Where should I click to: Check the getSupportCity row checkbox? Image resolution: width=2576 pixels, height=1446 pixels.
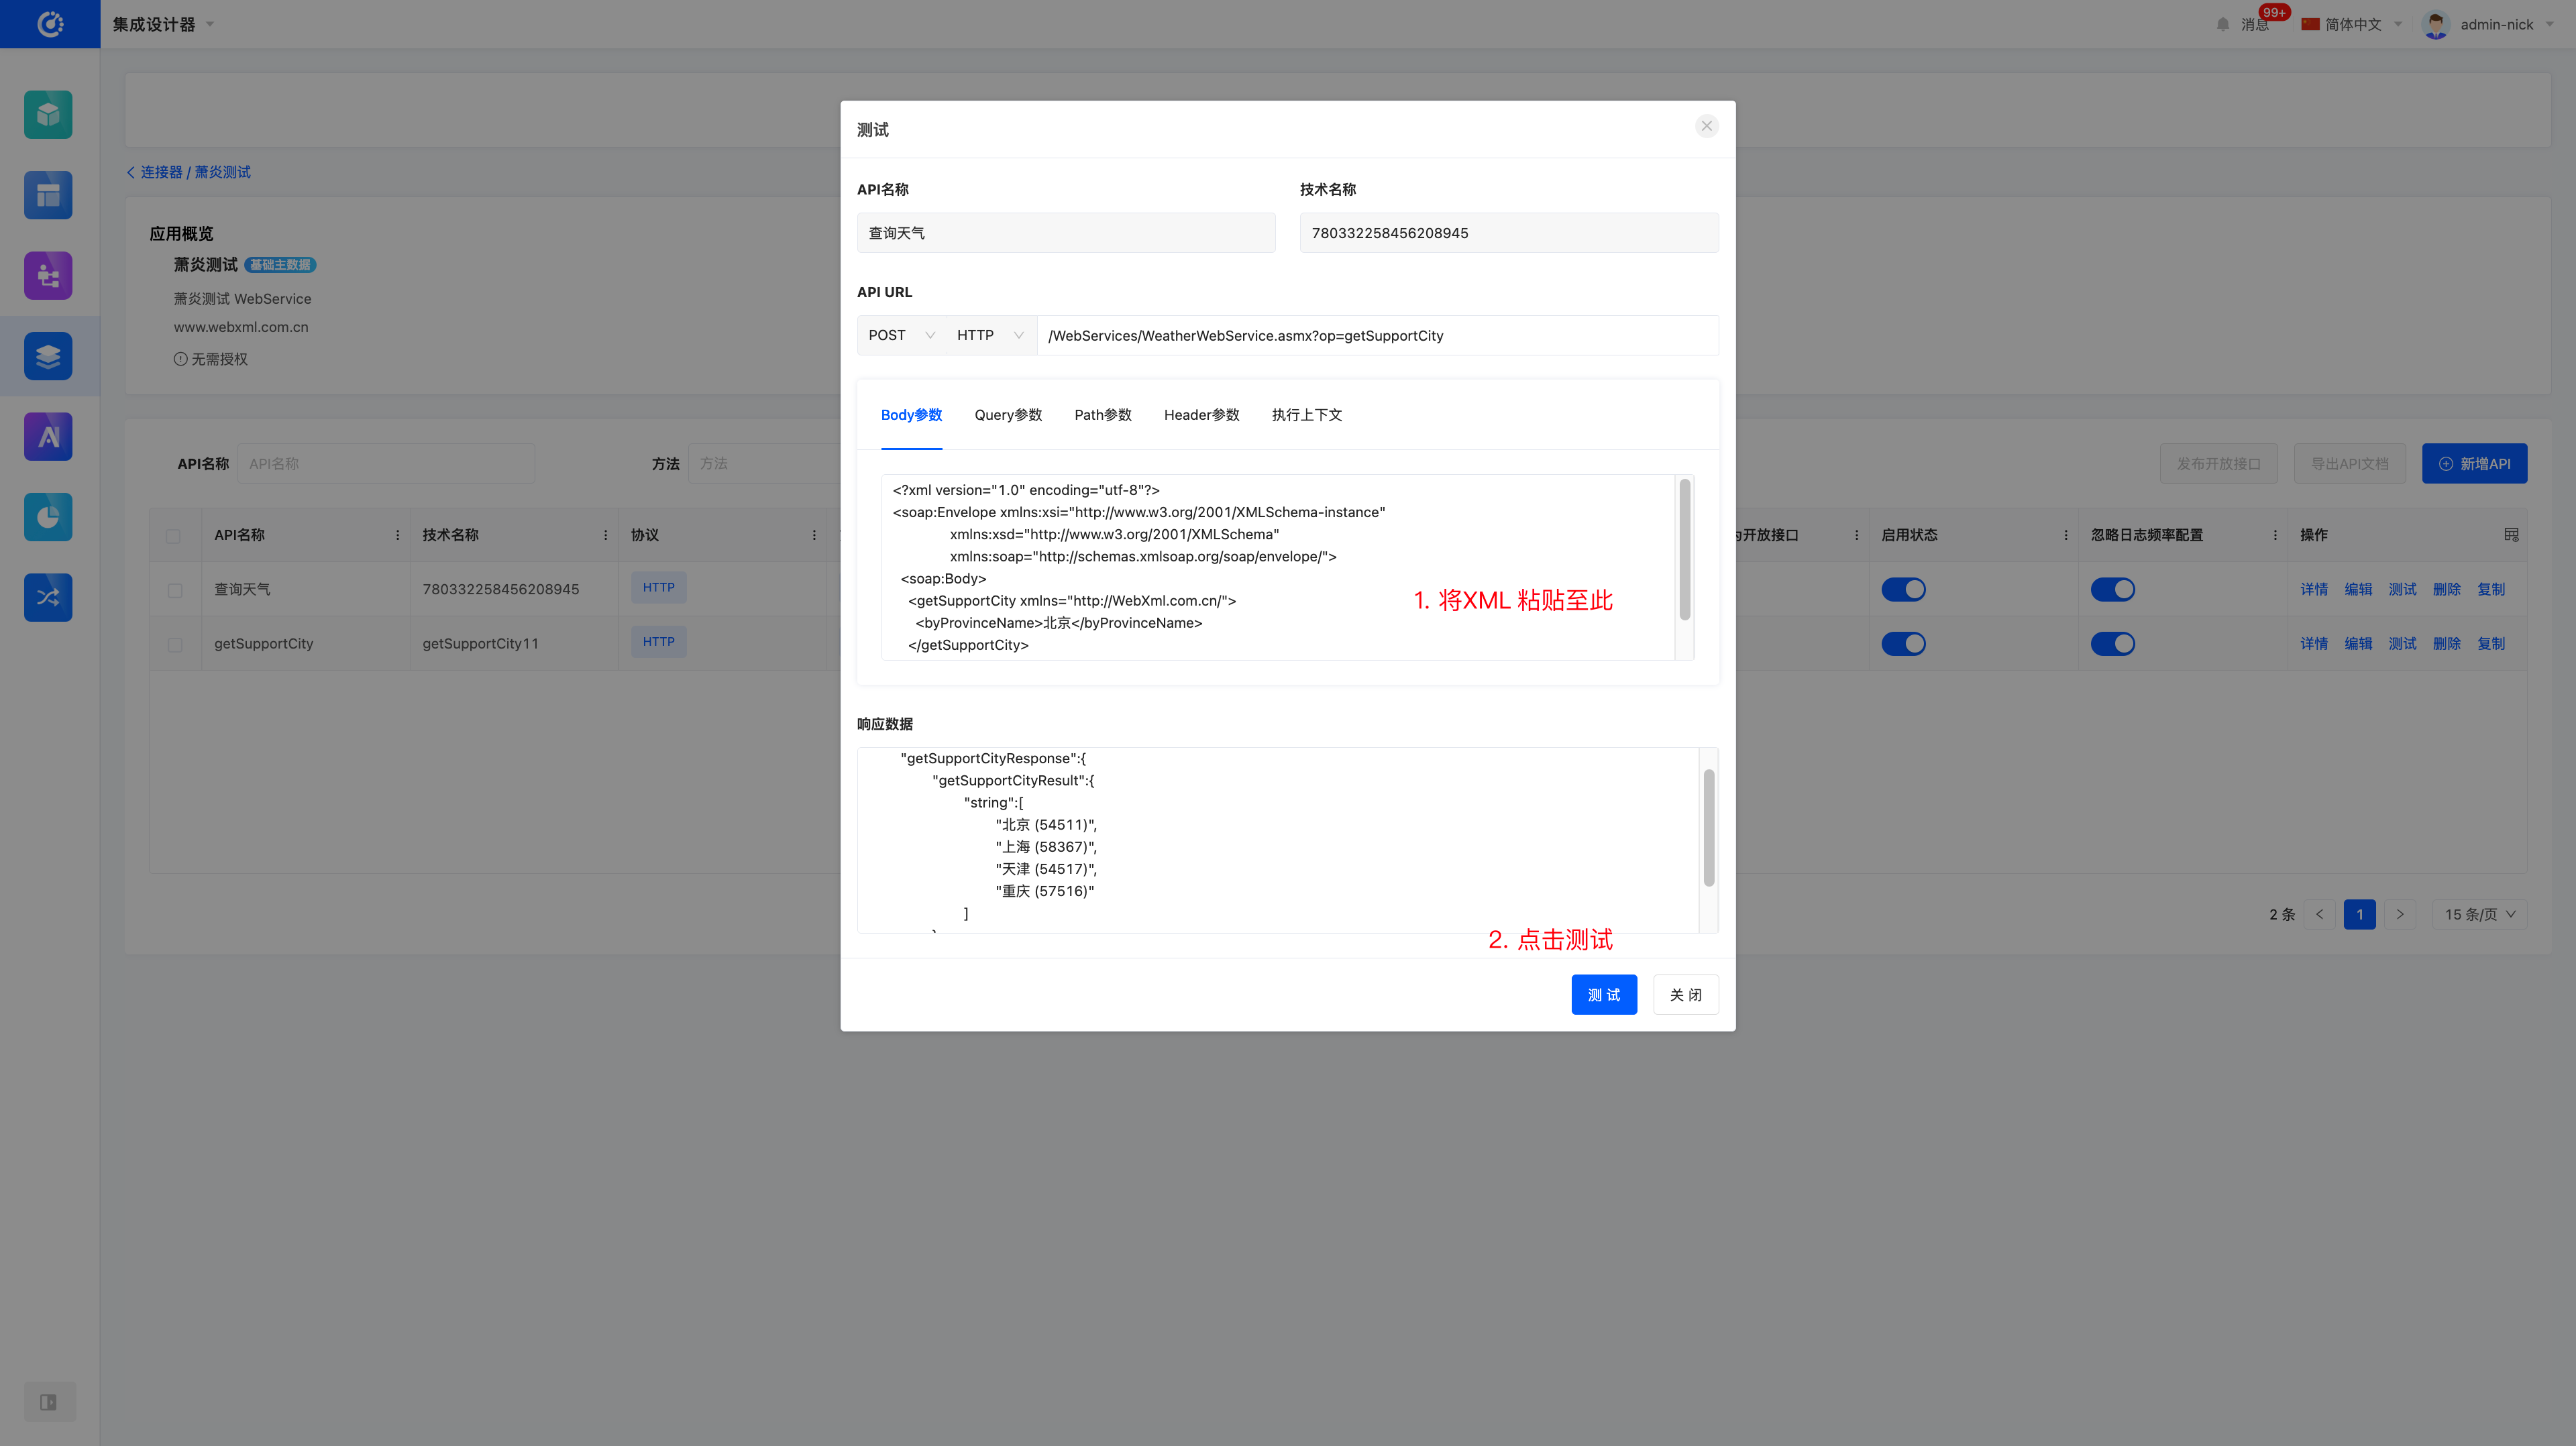point(175,644)
